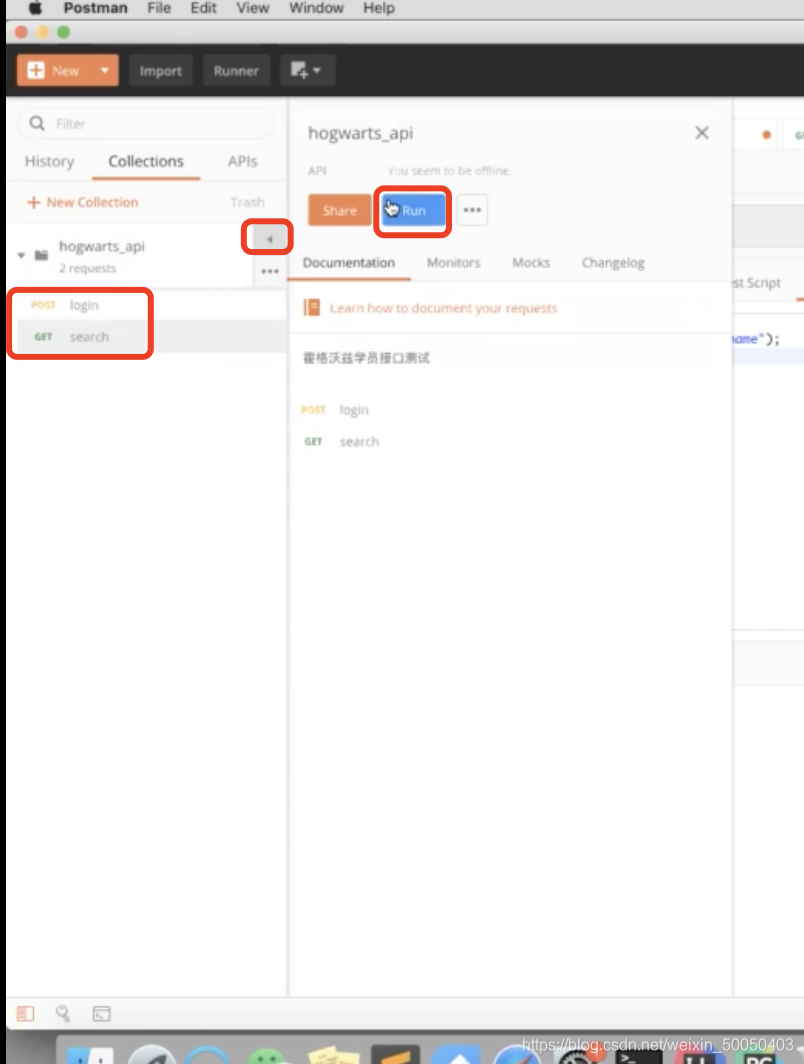
Task: Click the hogwarts_api folder icon
Action: coord(41,255)
